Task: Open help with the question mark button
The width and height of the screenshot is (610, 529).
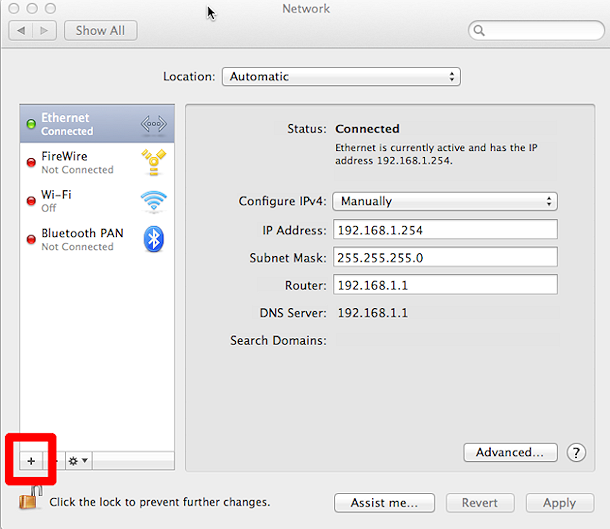Action: click(x=575, y=452)
